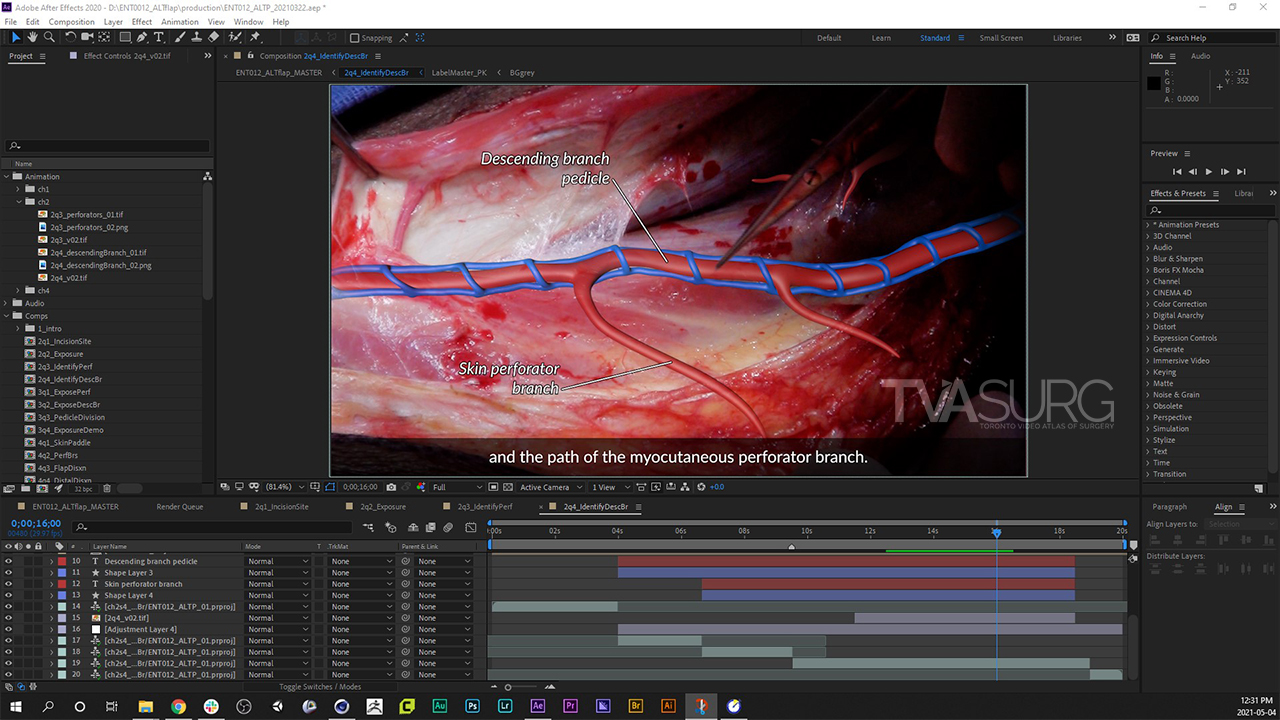Open the Libraries workspace

[1067, 38]
